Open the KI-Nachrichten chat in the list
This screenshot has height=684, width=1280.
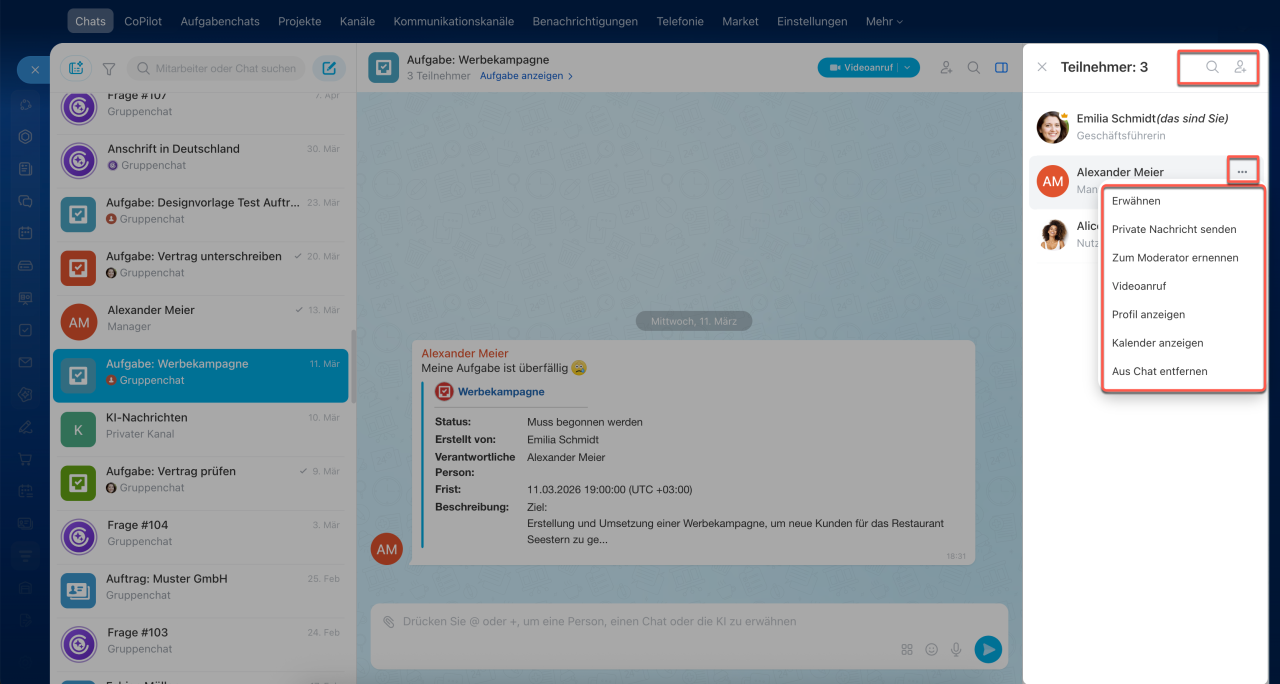(200, 426)
